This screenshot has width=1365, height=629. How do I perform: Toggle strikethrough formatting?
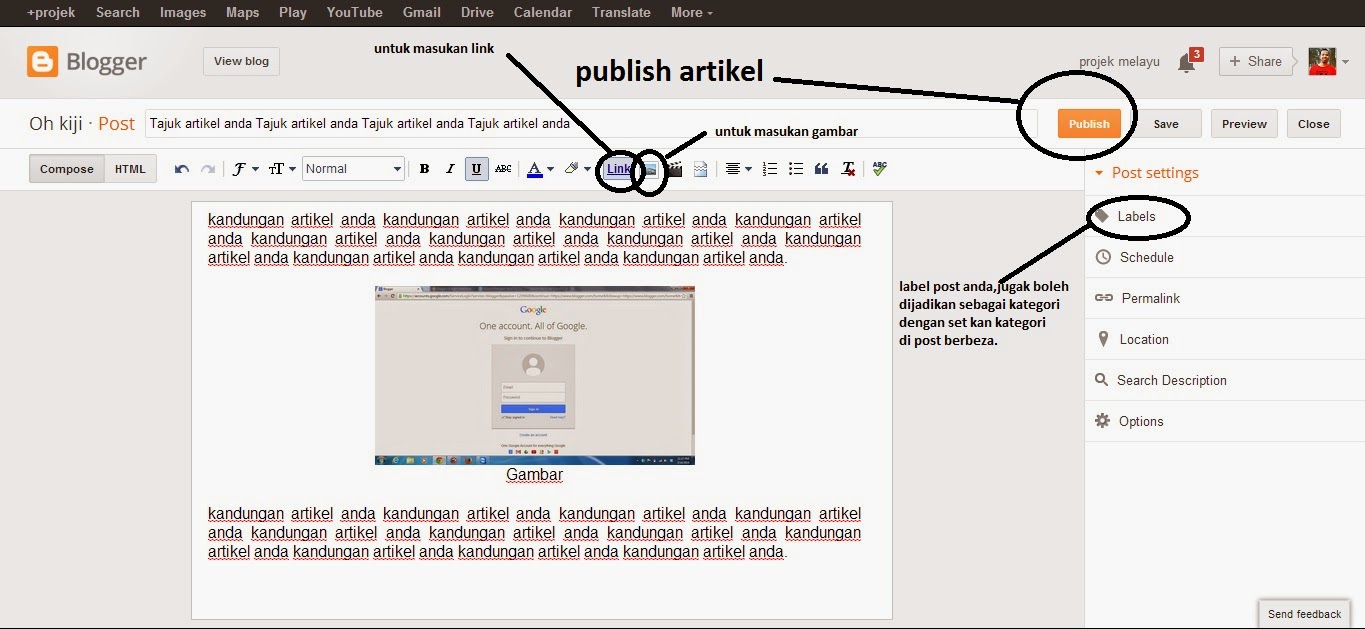[x=503, y=168]
